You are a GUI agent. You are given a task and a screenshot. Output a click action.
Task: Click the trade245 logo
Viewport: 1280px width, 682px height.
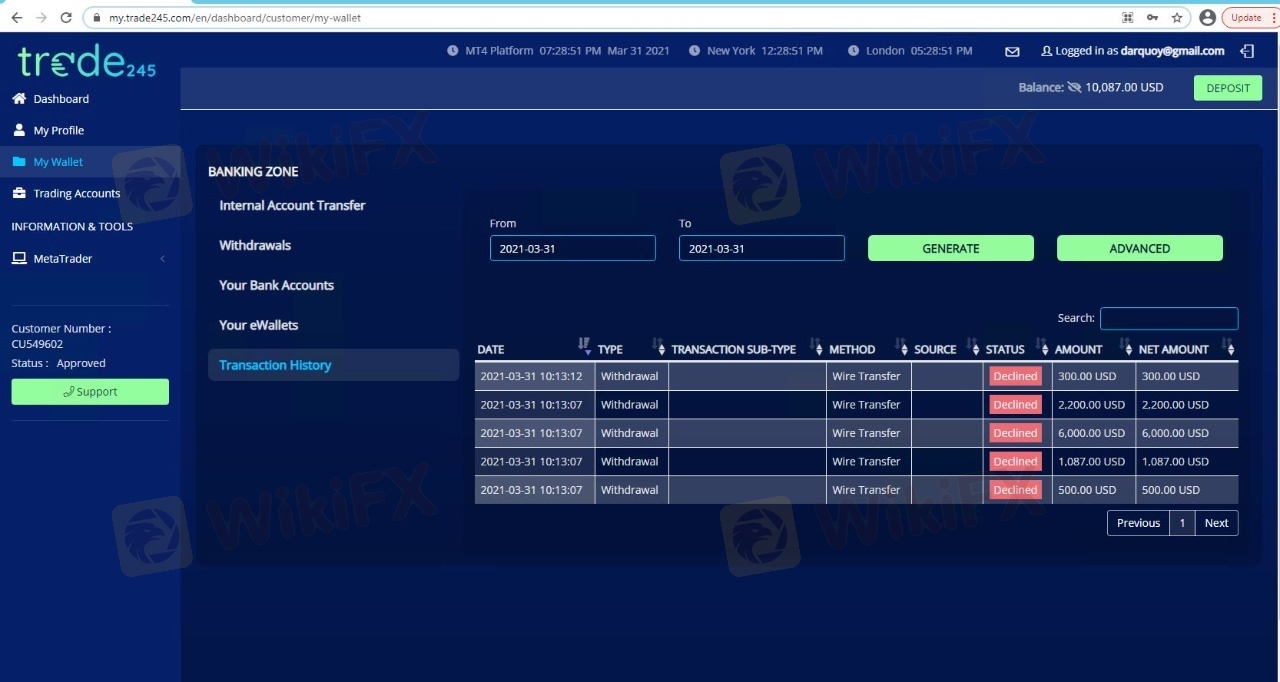(x=86, y=62)
